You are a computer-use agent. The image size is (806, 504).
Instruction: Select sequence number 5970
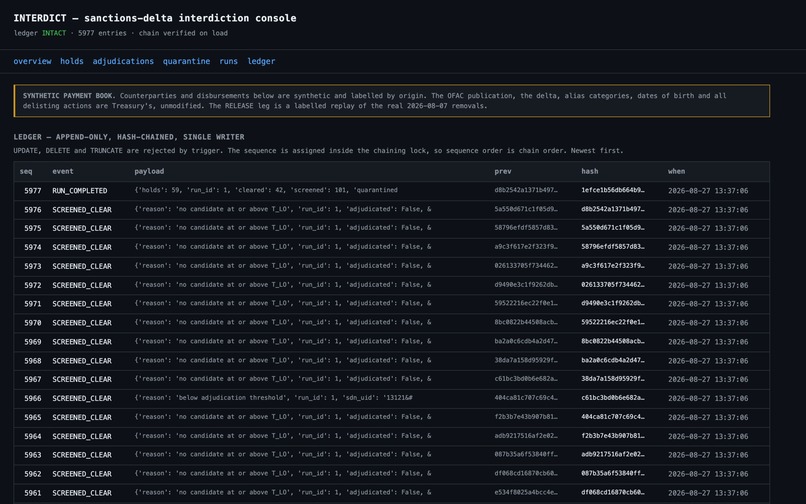32,323
